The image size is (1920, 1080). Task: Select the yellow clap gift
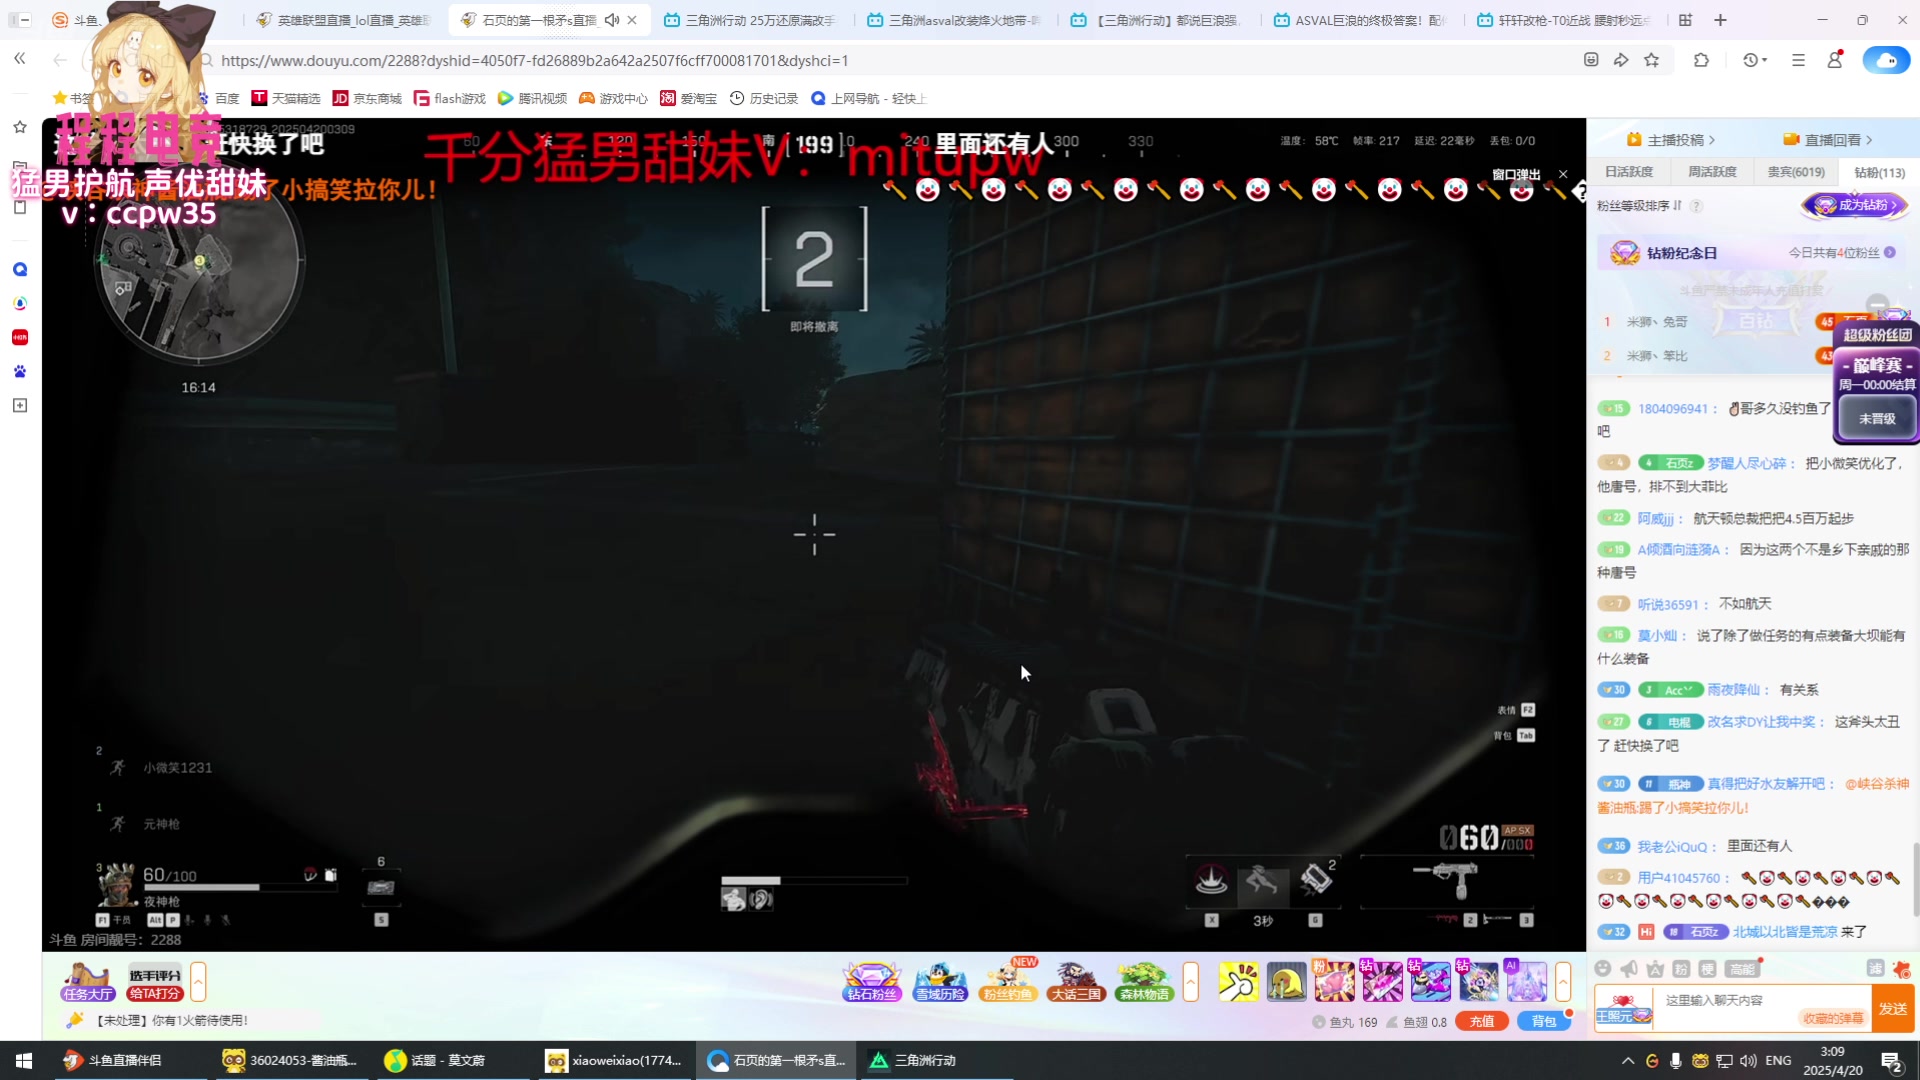coord(1238,982)
